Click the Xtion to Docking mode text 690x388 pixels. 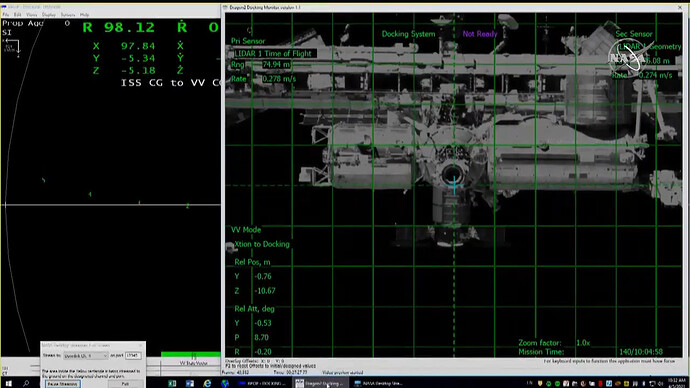[x=262, y=244]
